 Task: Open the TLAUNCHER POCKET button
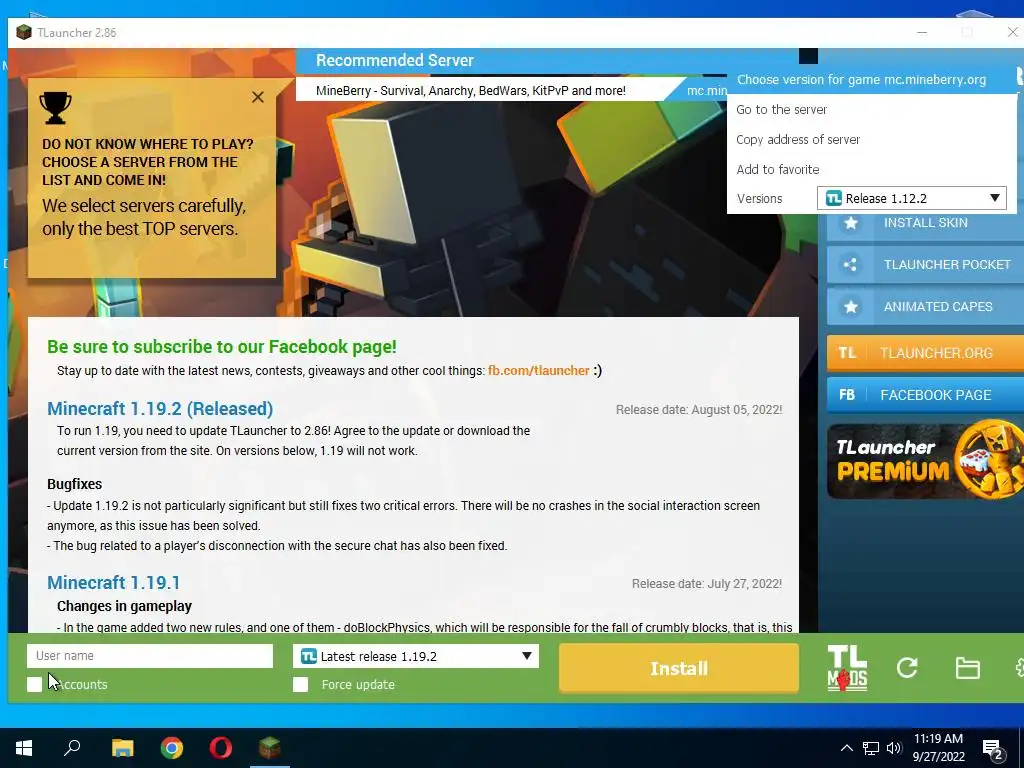click(925, 264)
